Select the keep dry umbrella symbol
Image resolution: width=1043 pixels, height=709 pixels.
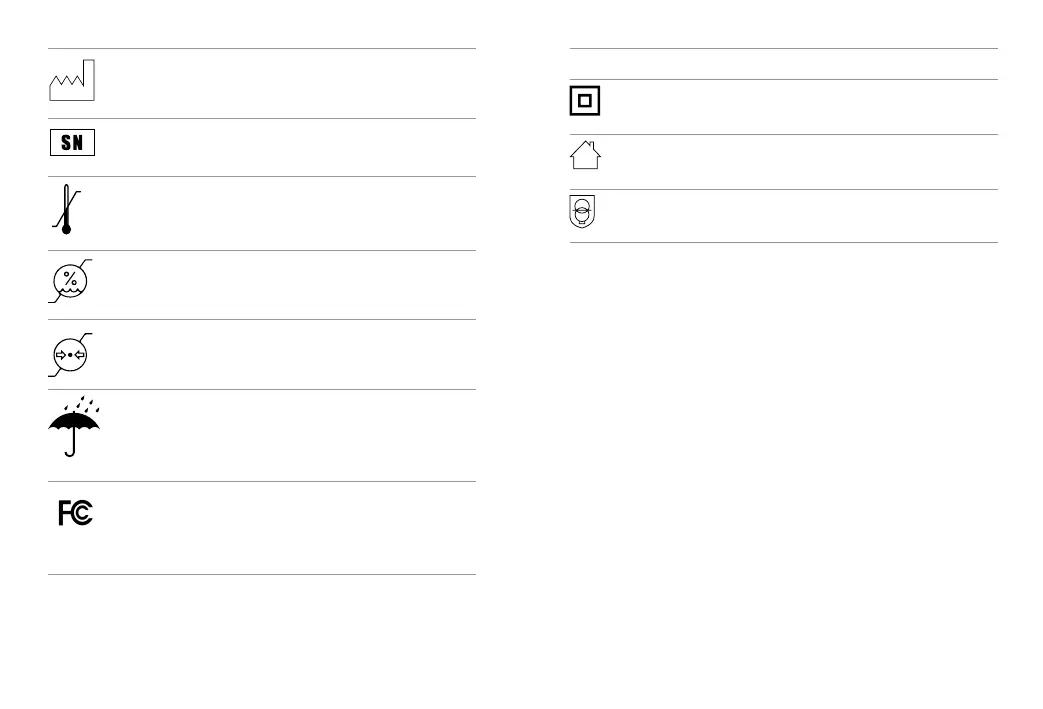74,426
